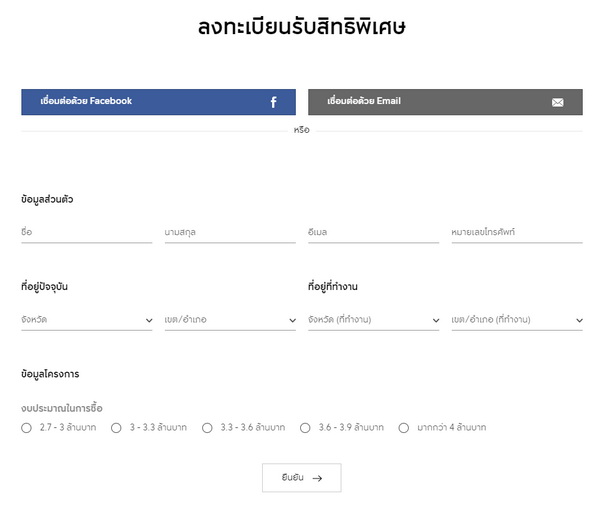Connect with the เชื่อมต่อด้วย Facebook button

pyautogui.click(x=158, y=102)
